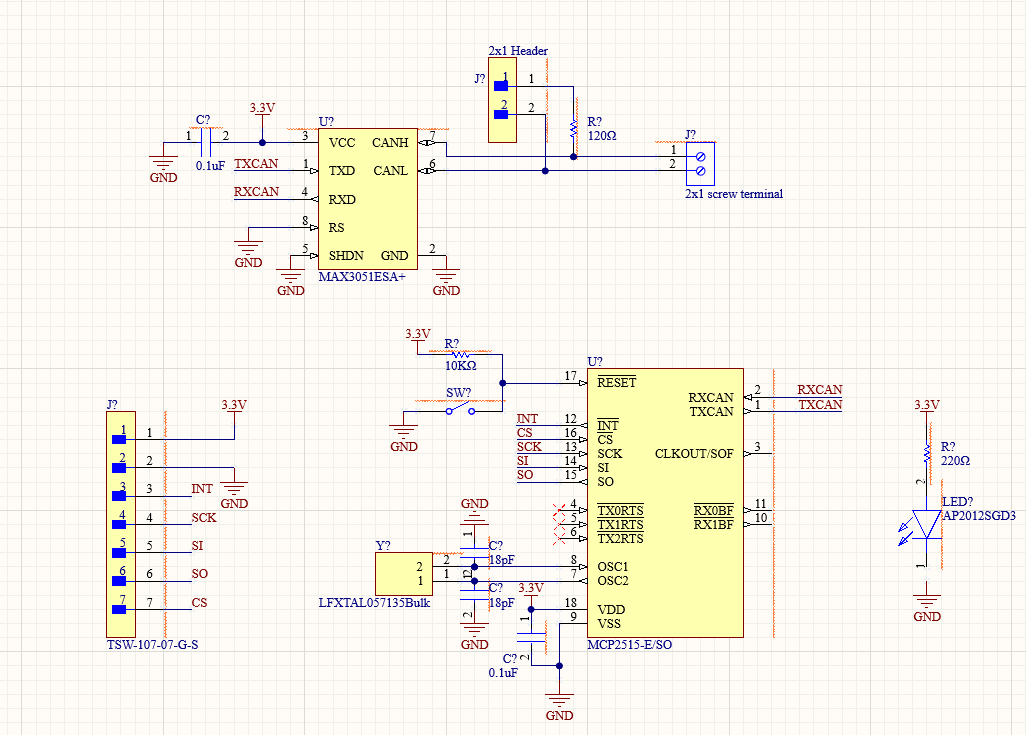Click the 3.3V power port above LED resistor

coord(927,406)
